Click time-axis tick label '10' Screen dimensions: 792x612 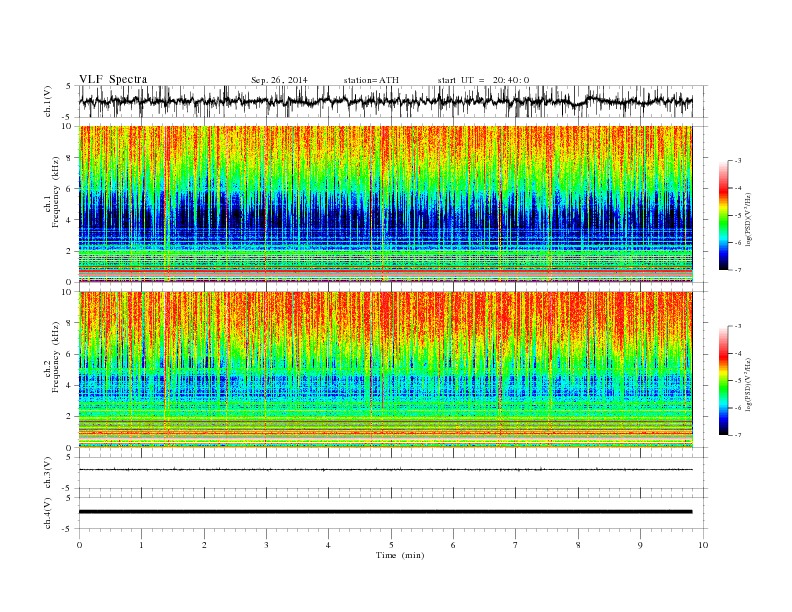[x=703, y=545]
